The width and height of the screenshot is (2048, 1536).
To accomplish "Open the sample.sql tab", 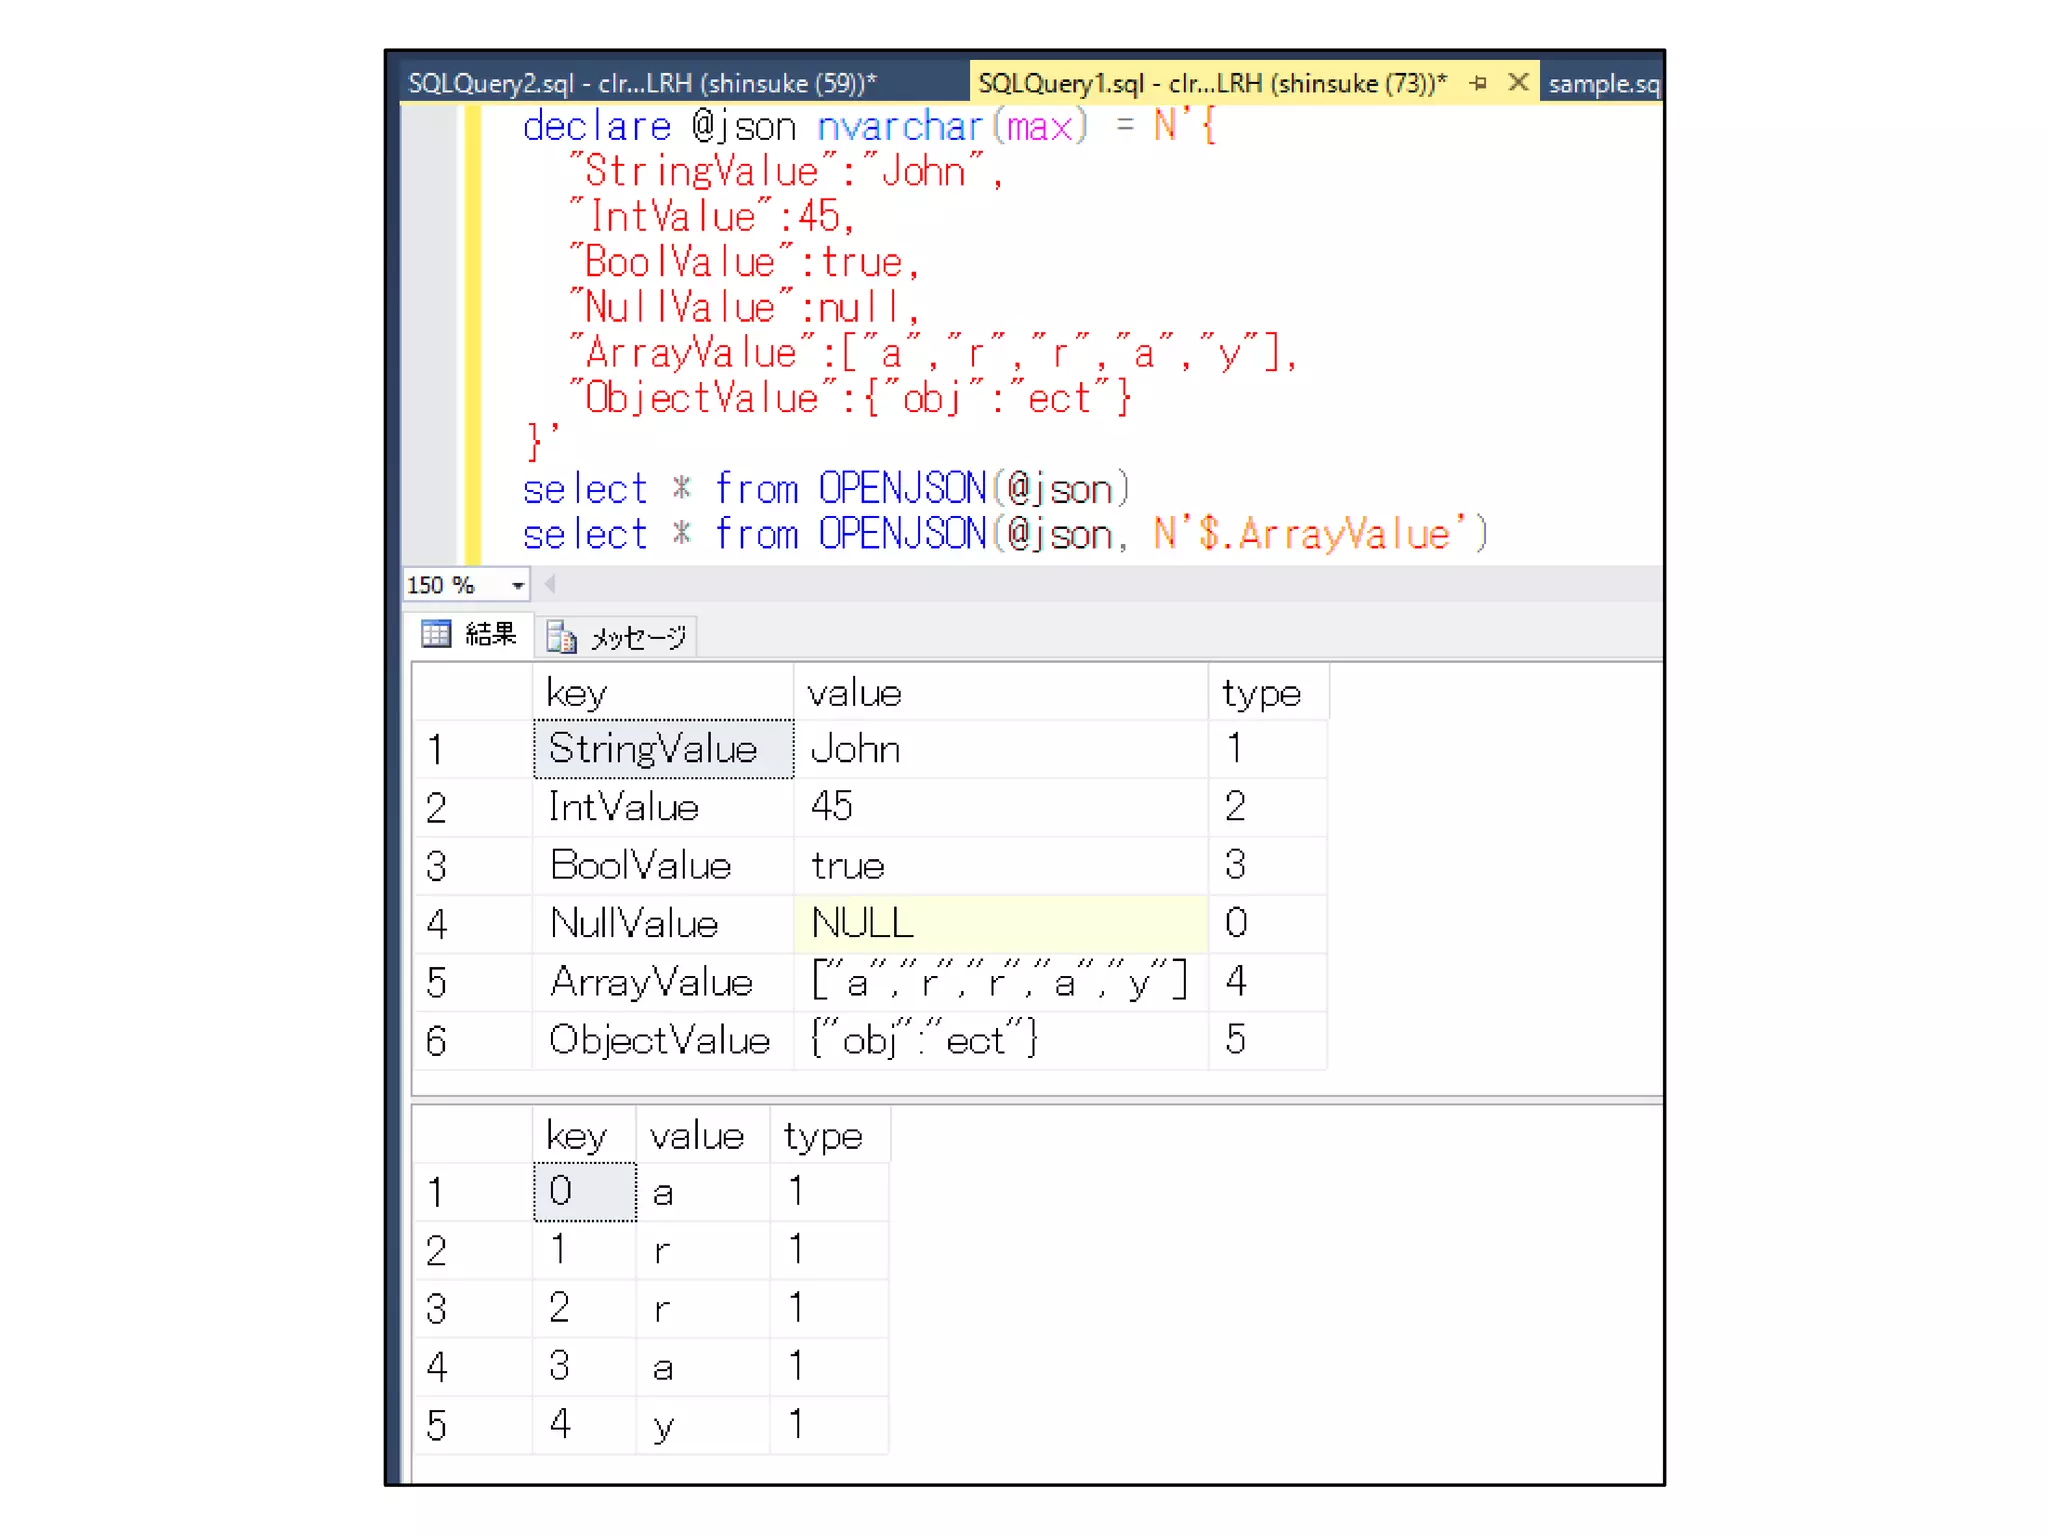I will [x=1603, y=84].
